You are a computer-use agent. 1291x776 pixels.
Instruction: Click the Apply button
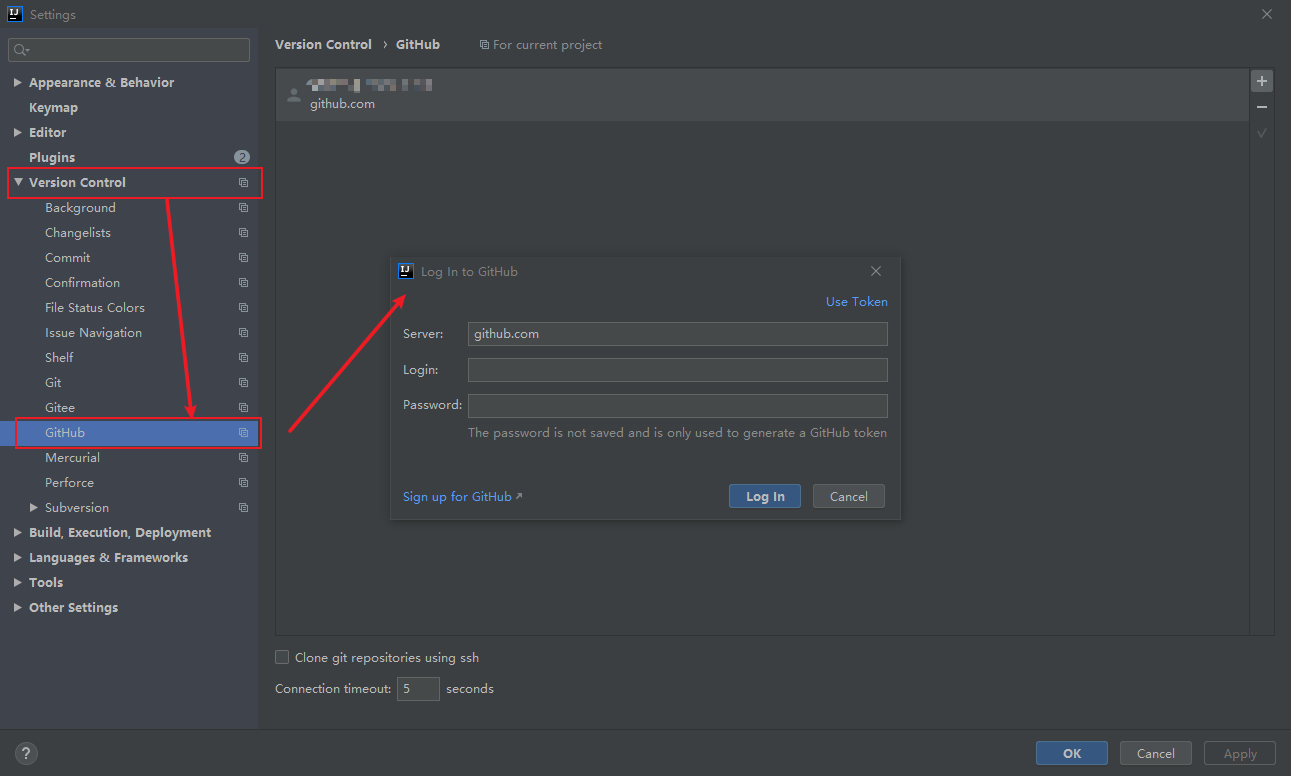point(1240,754)
